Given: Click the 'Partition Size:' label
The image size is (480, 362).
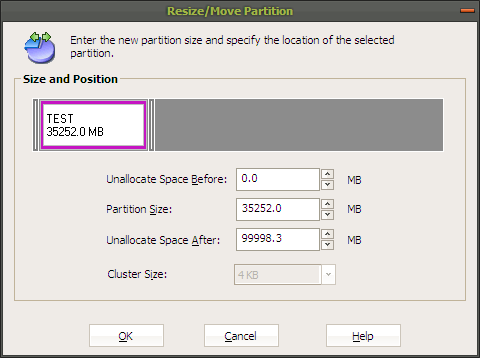Looking at the screenshot, I should [x=139, y=209].
